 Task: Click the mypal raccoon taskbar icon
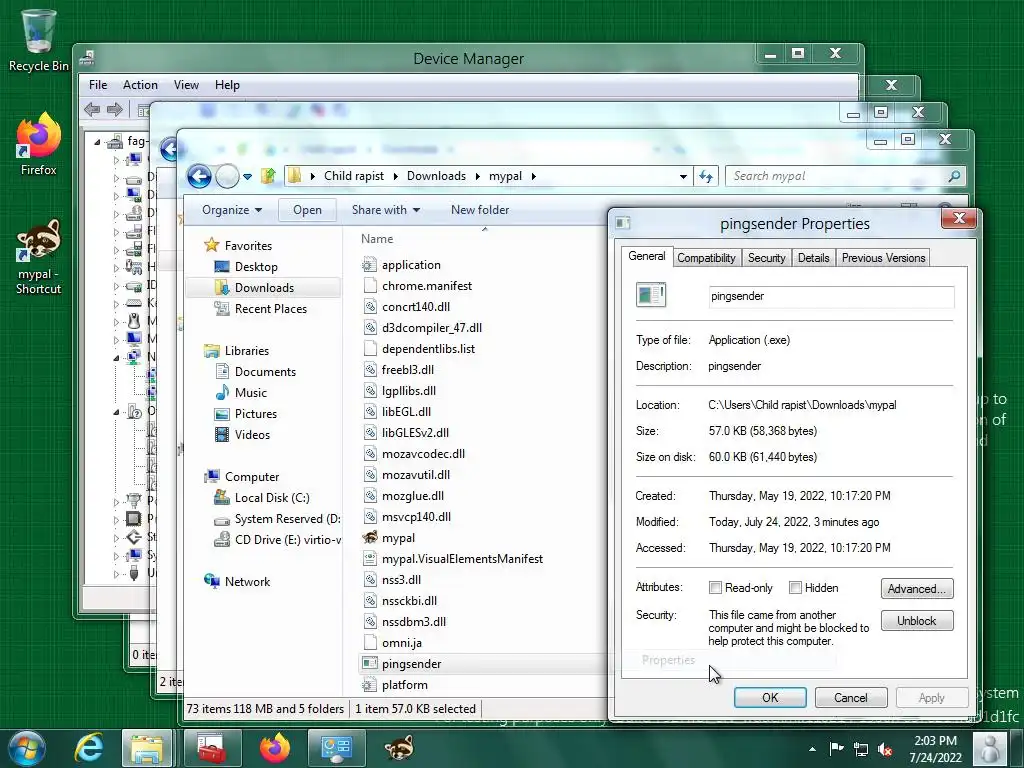(x=398, y=748)
